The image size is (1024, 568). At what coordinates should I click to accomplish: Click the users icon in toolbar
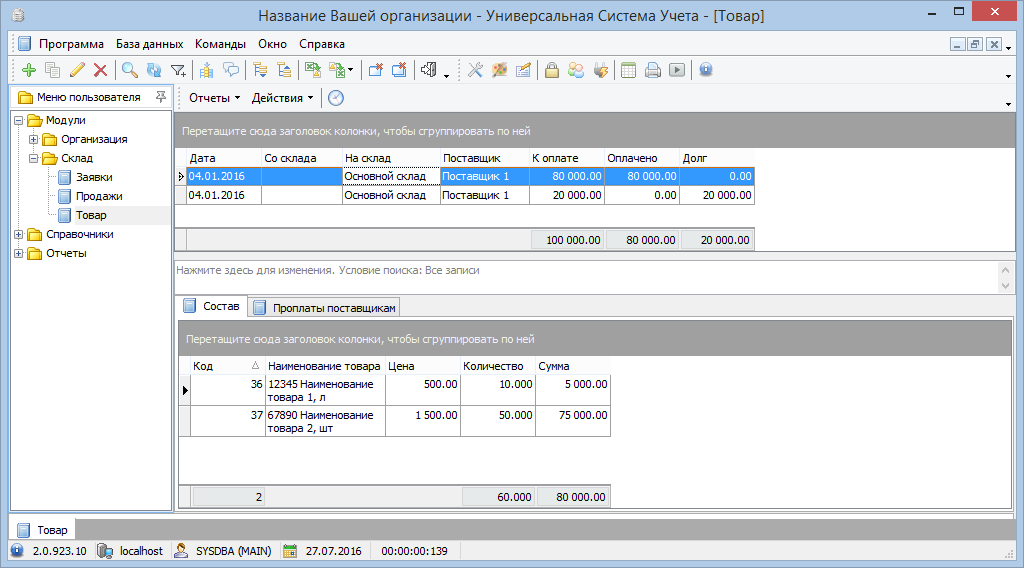576,70
